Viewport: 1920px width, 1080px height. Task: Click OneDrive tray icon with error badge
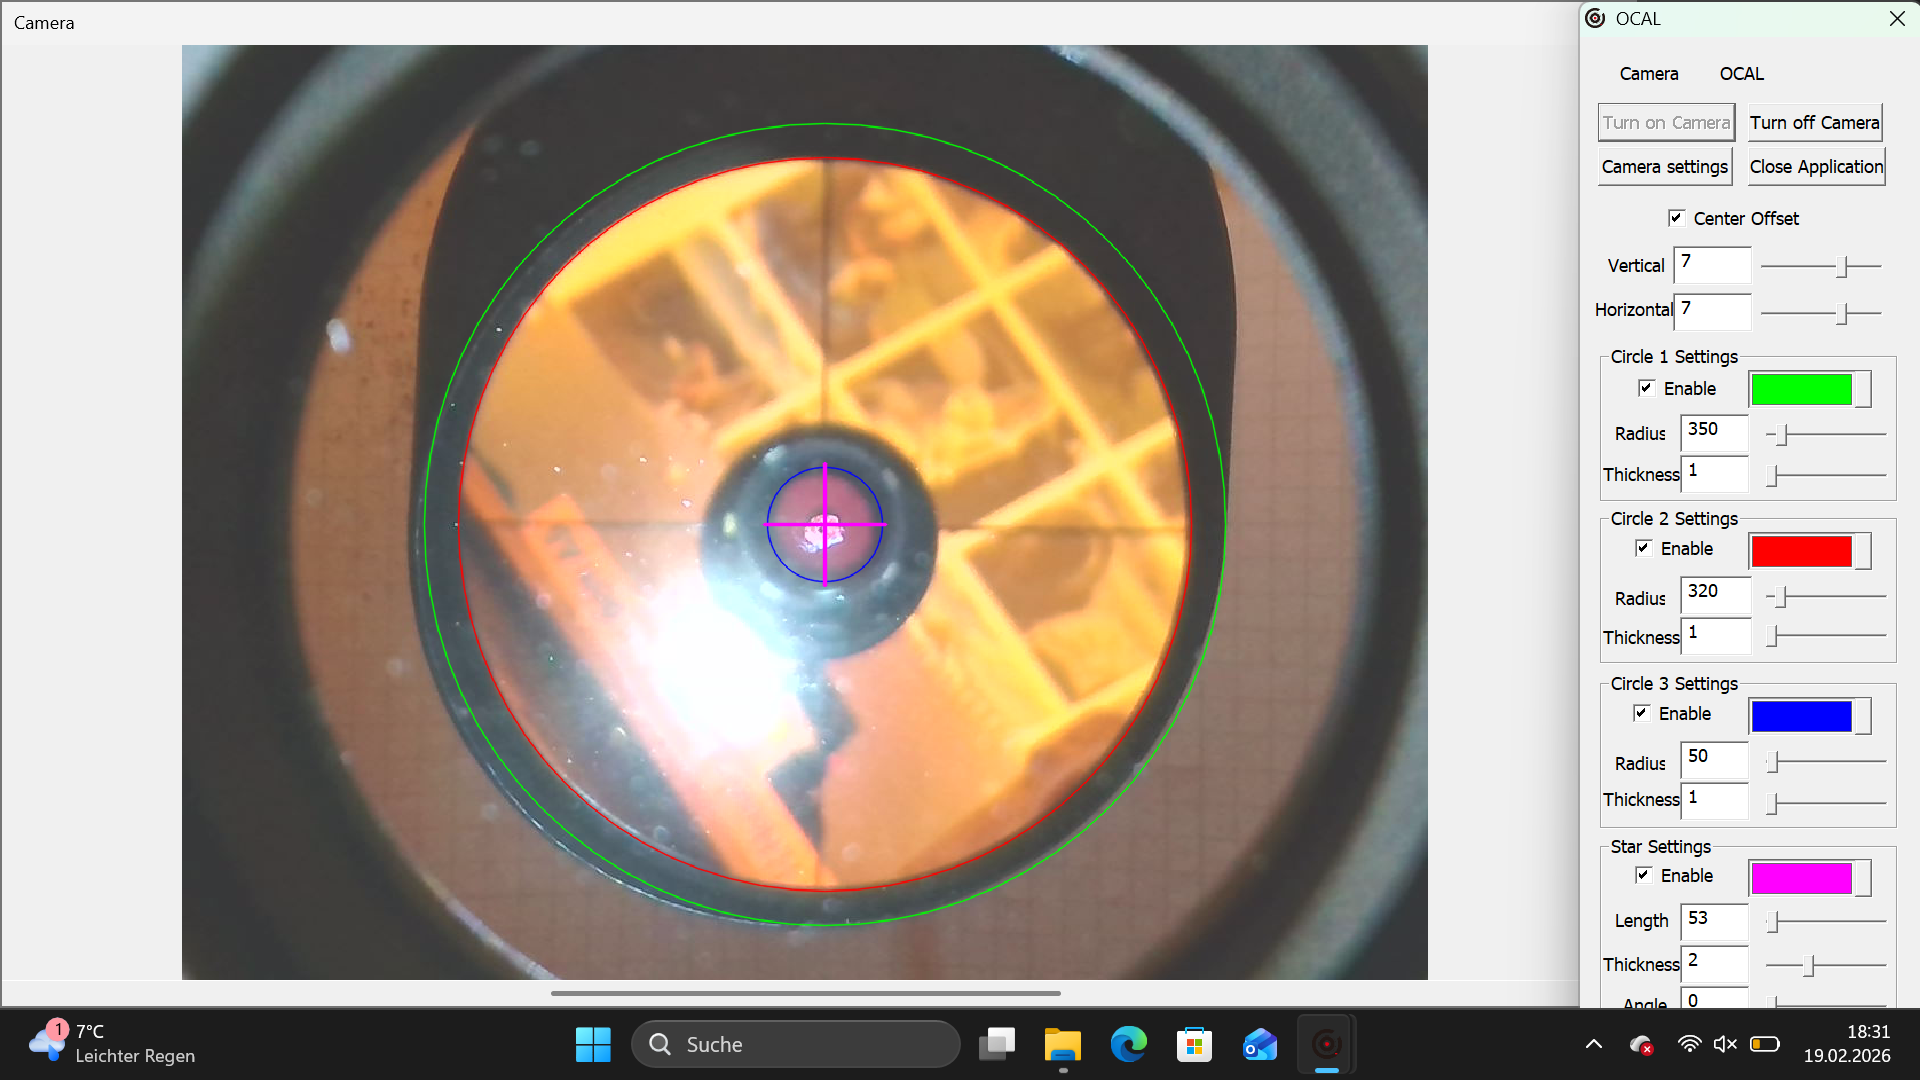[1641, 1045]
